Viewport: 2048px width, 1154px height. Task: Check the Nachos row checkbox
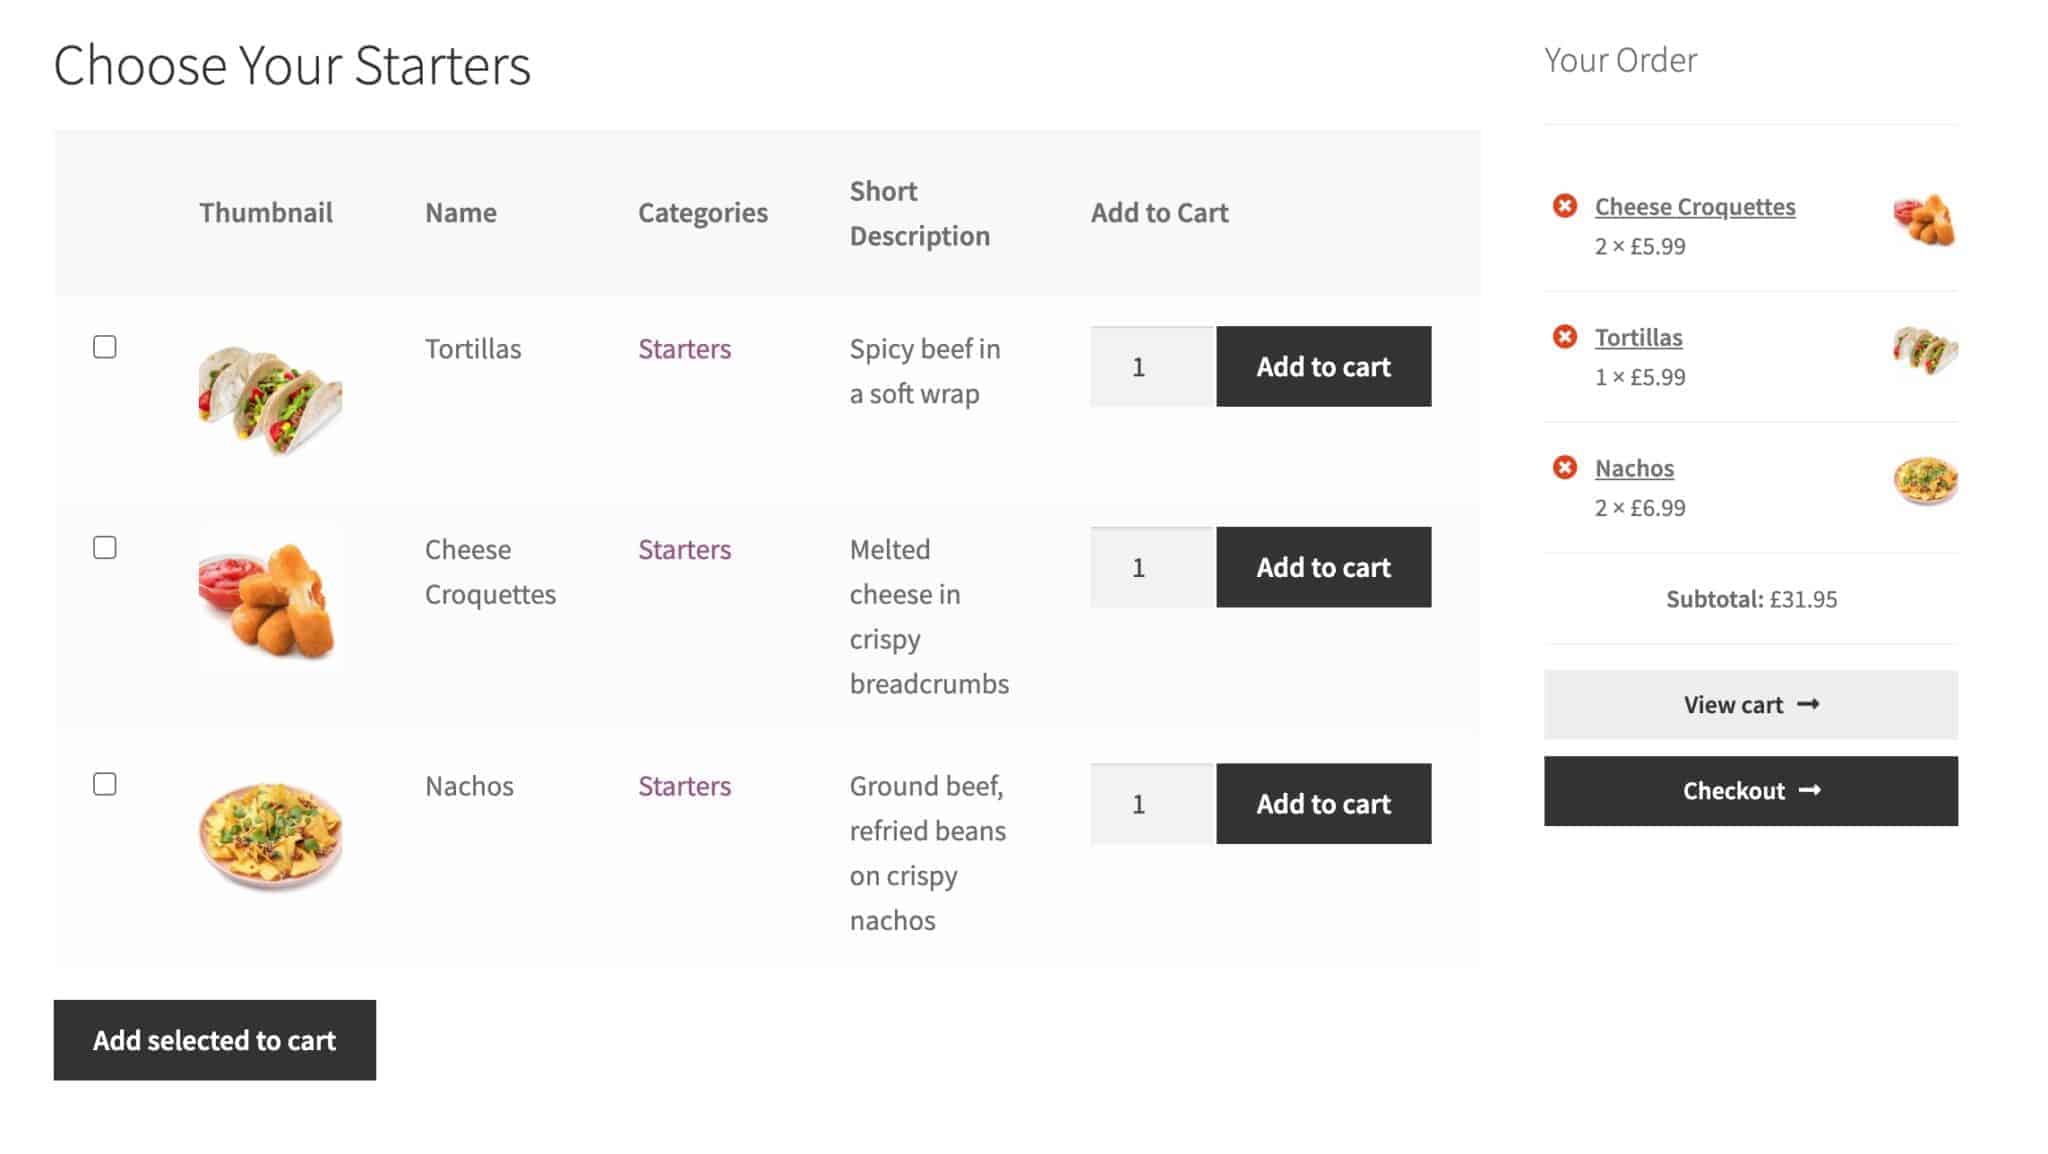click(x=105, y=785)
